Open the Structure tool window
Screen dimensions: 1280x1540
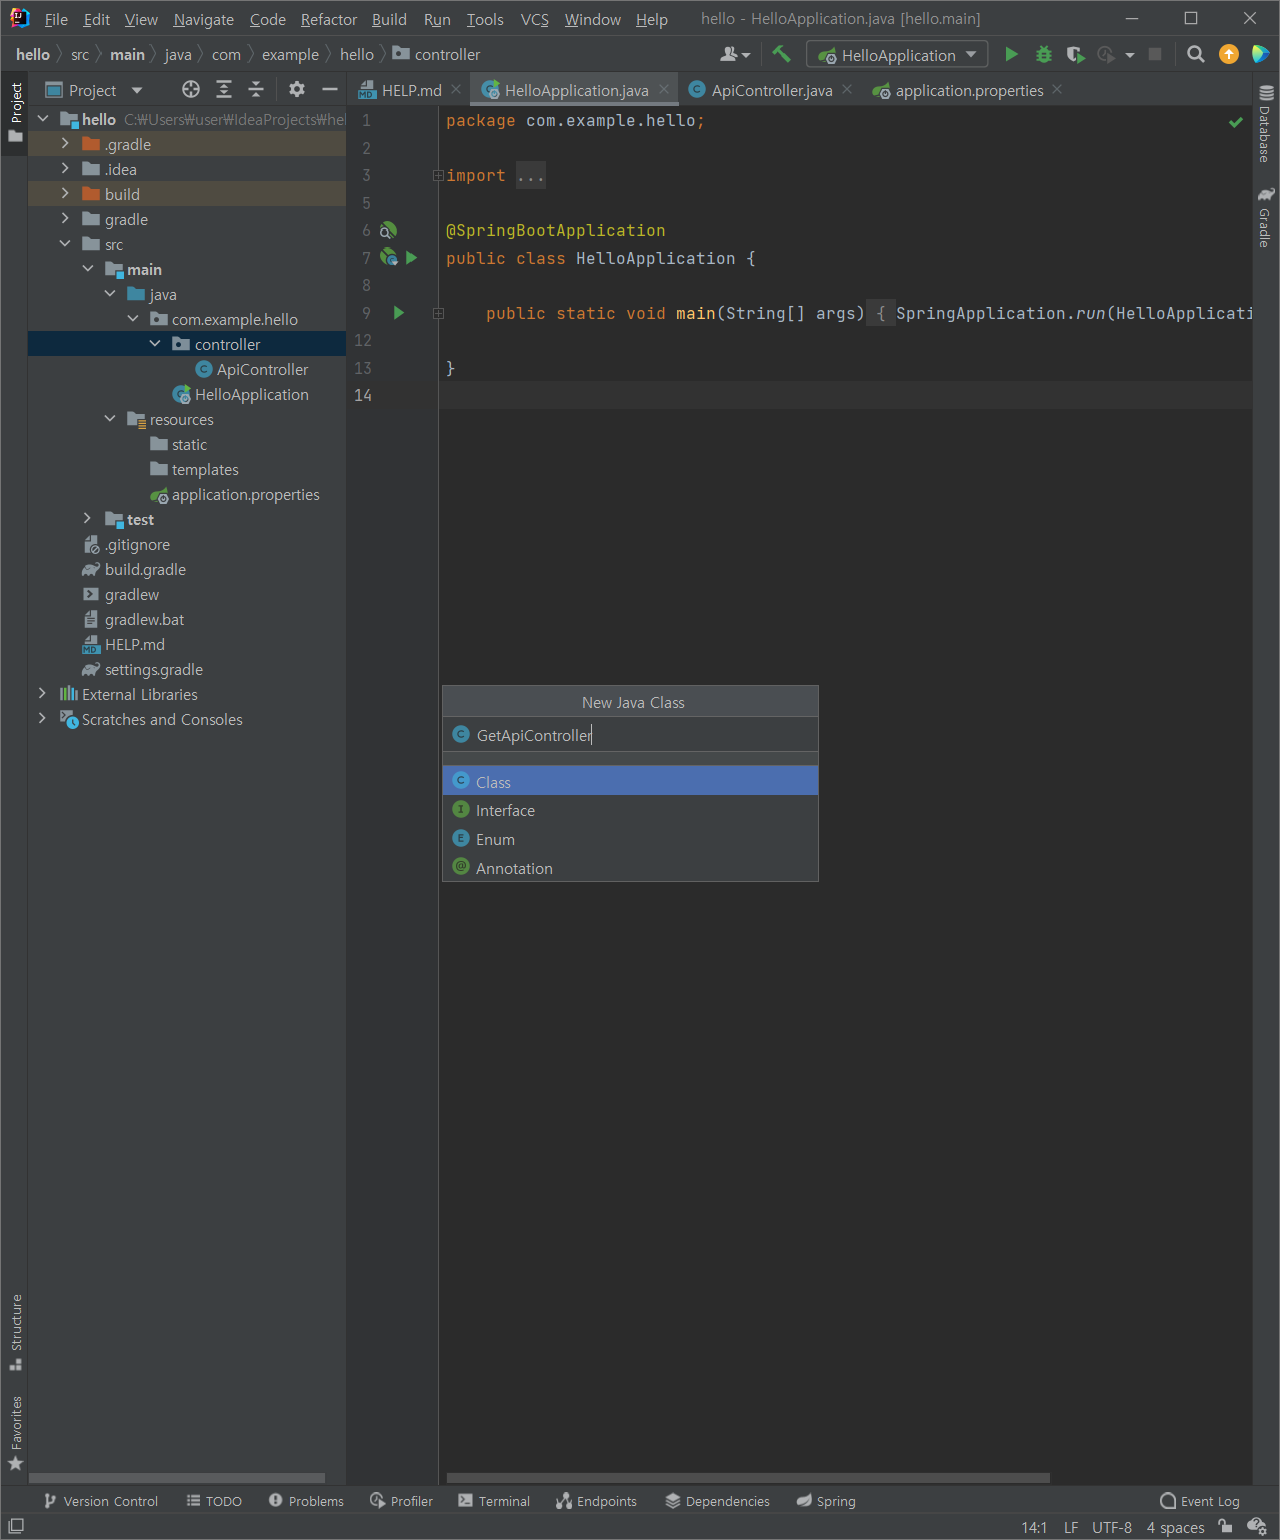click(16, 1332)
